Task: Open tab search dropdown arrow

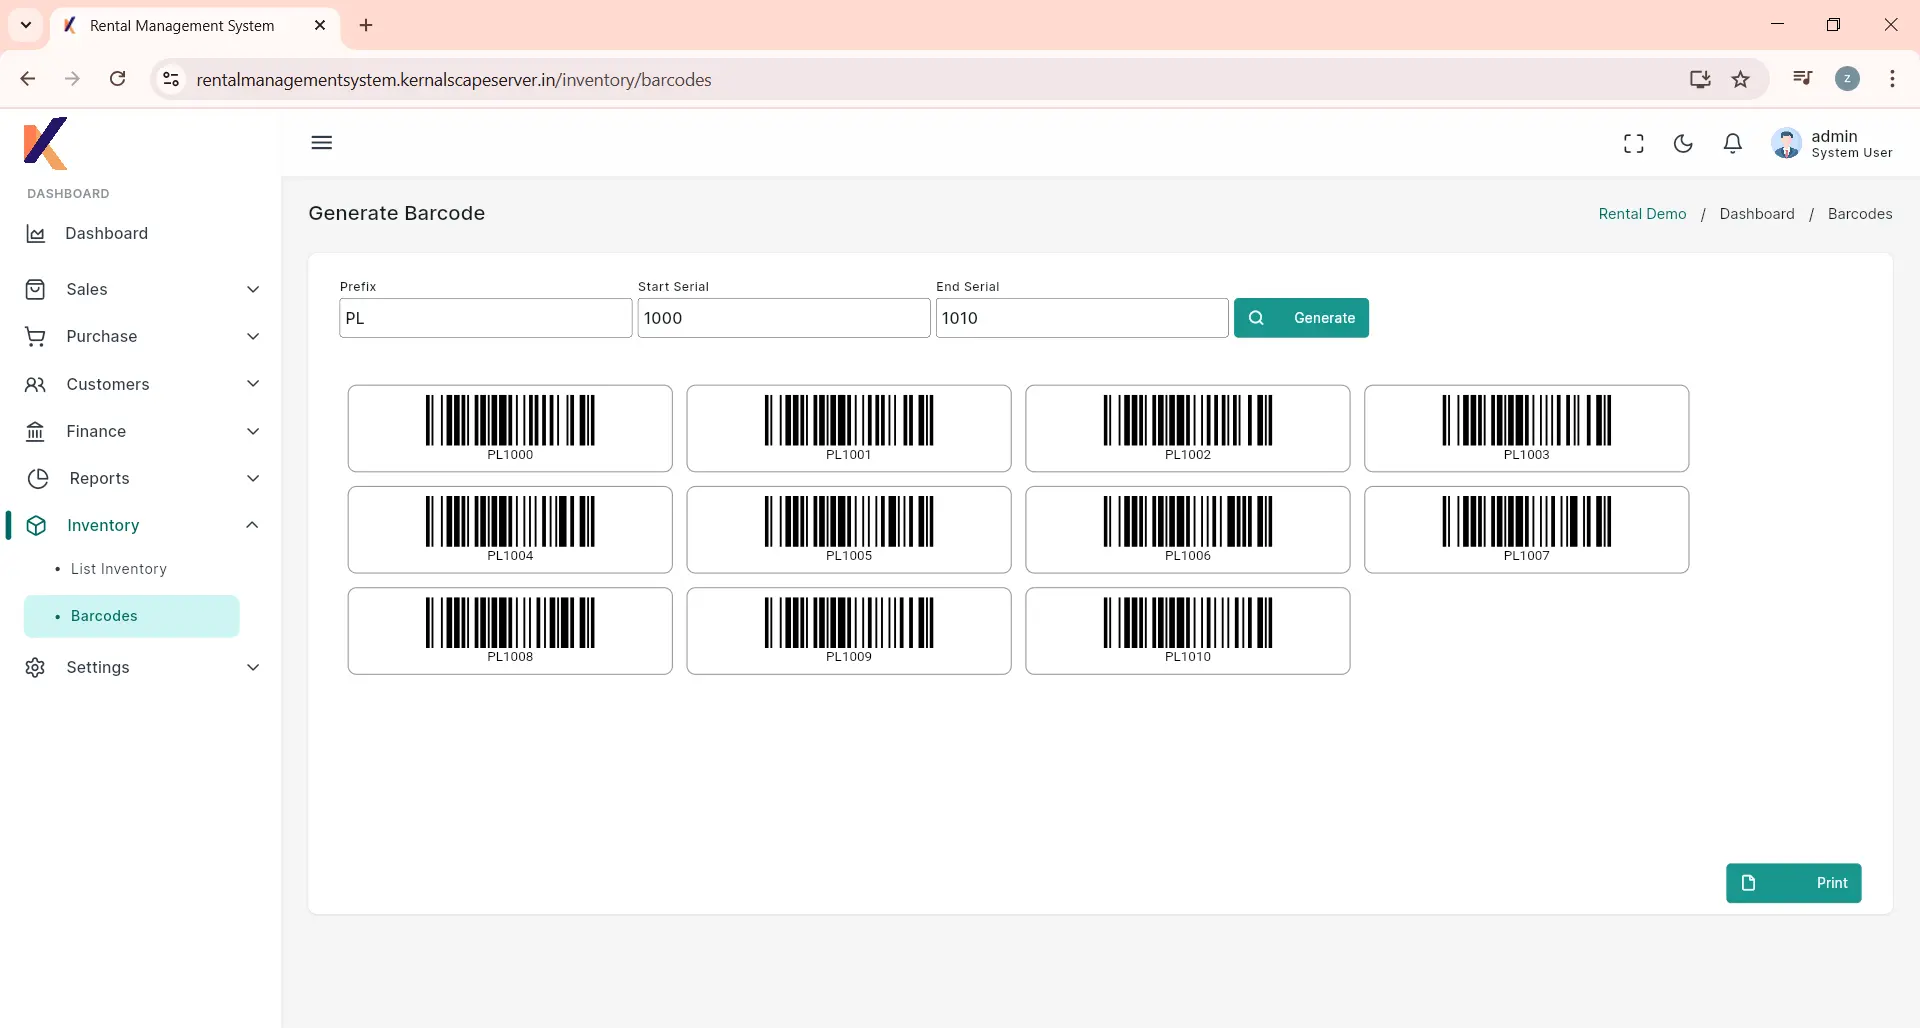Action: [x=26, y=25]
